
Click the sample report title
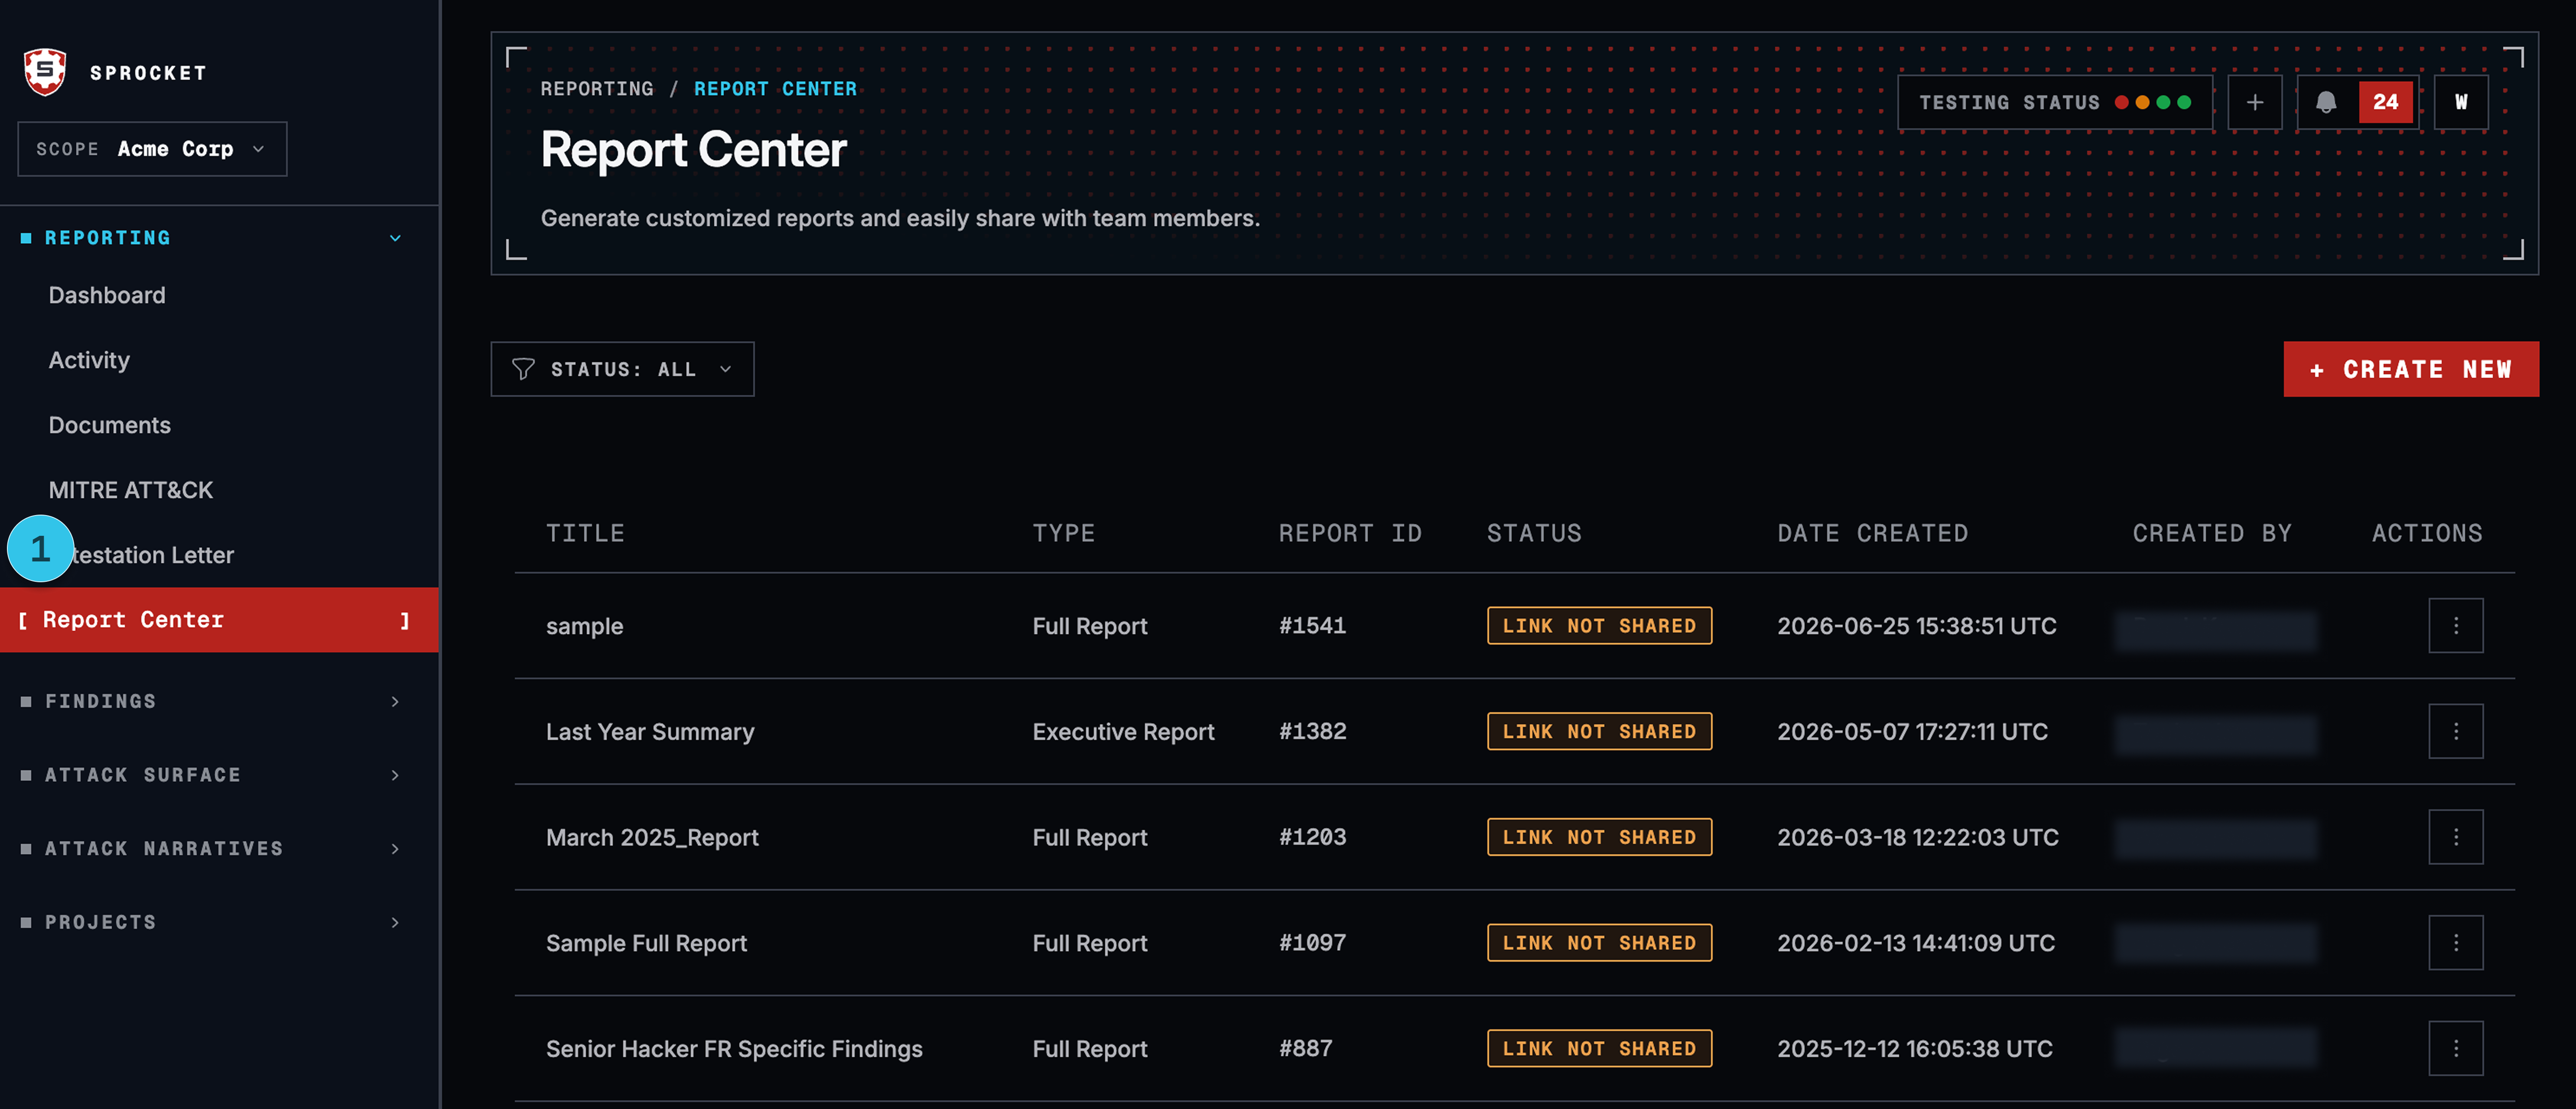click(584, 627)
